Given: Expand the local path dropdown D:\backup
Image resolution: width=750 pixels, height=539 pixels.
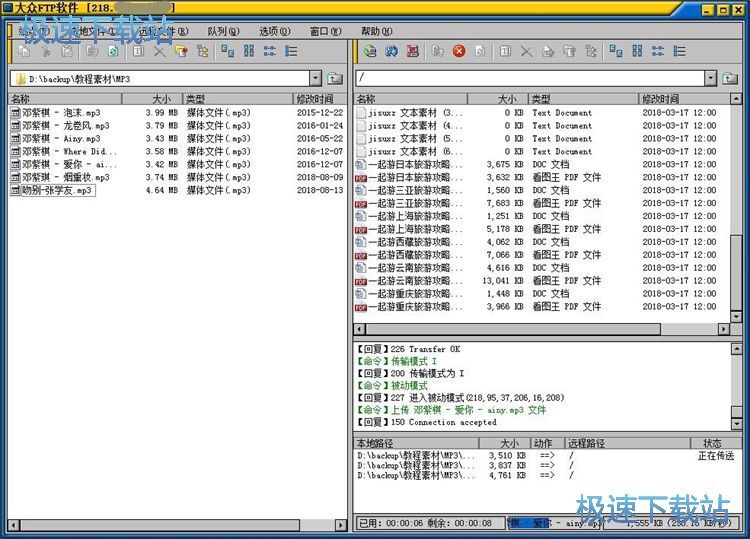Looking at the screenshot, I should [x=315, y=78].
